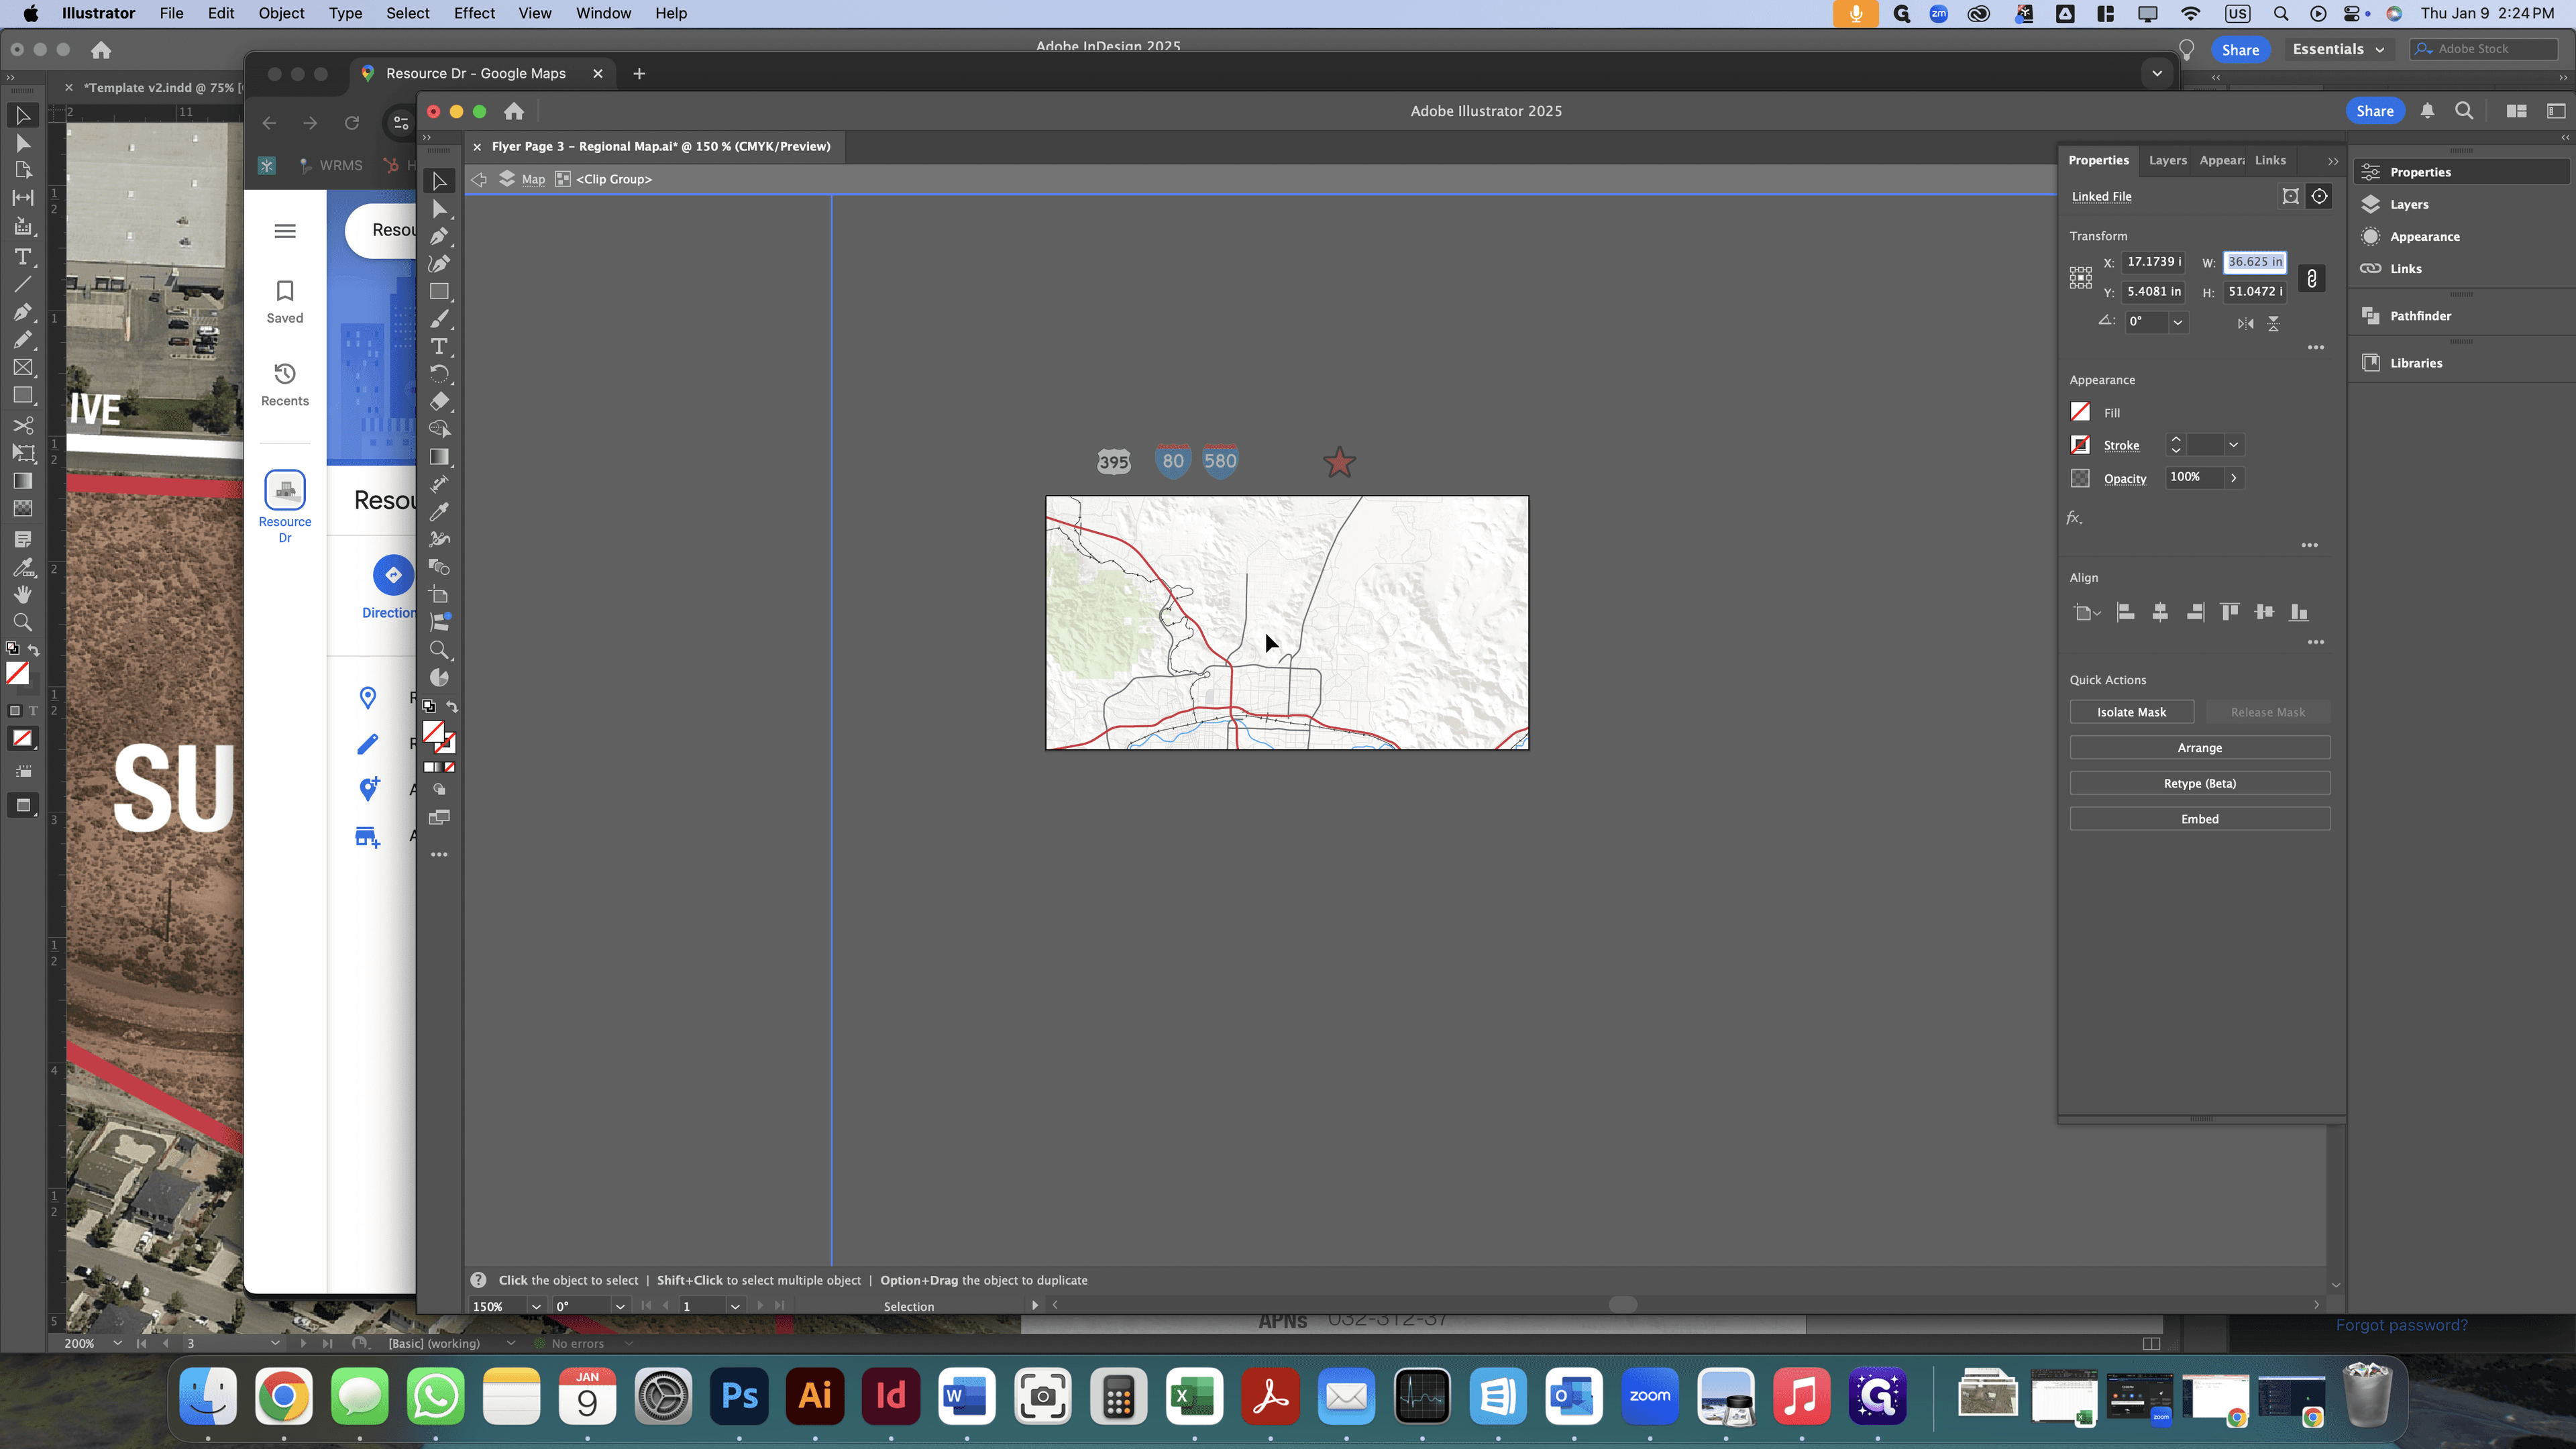Image resolution: width=2576 pixels, height=1449 pixels.
Task: Select the Type tool in Illustrator
Action: tap(439, 346)
